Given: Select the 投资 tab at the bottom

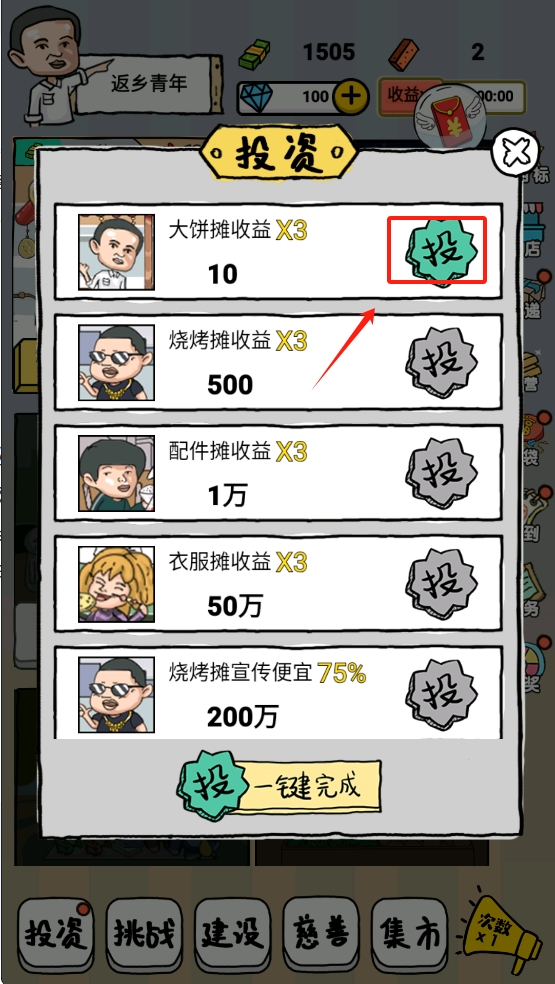Looking at the screenshot, I should tap(55, 933).
